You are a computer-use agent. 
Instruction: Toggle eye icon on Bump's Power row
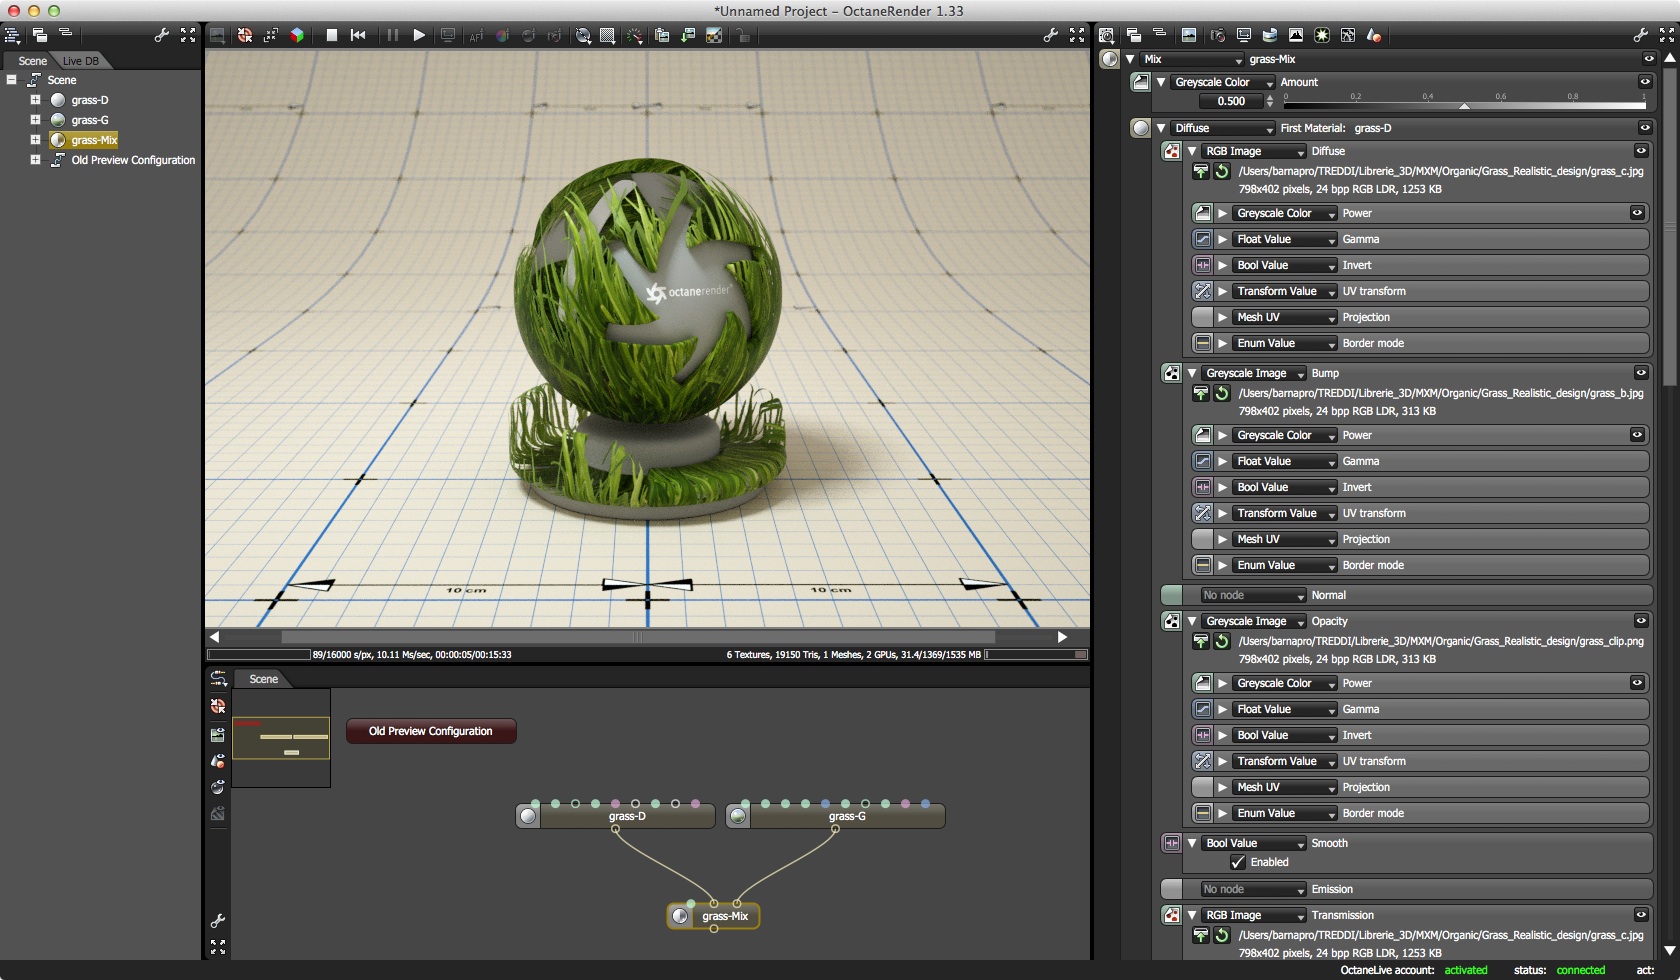1637,435
